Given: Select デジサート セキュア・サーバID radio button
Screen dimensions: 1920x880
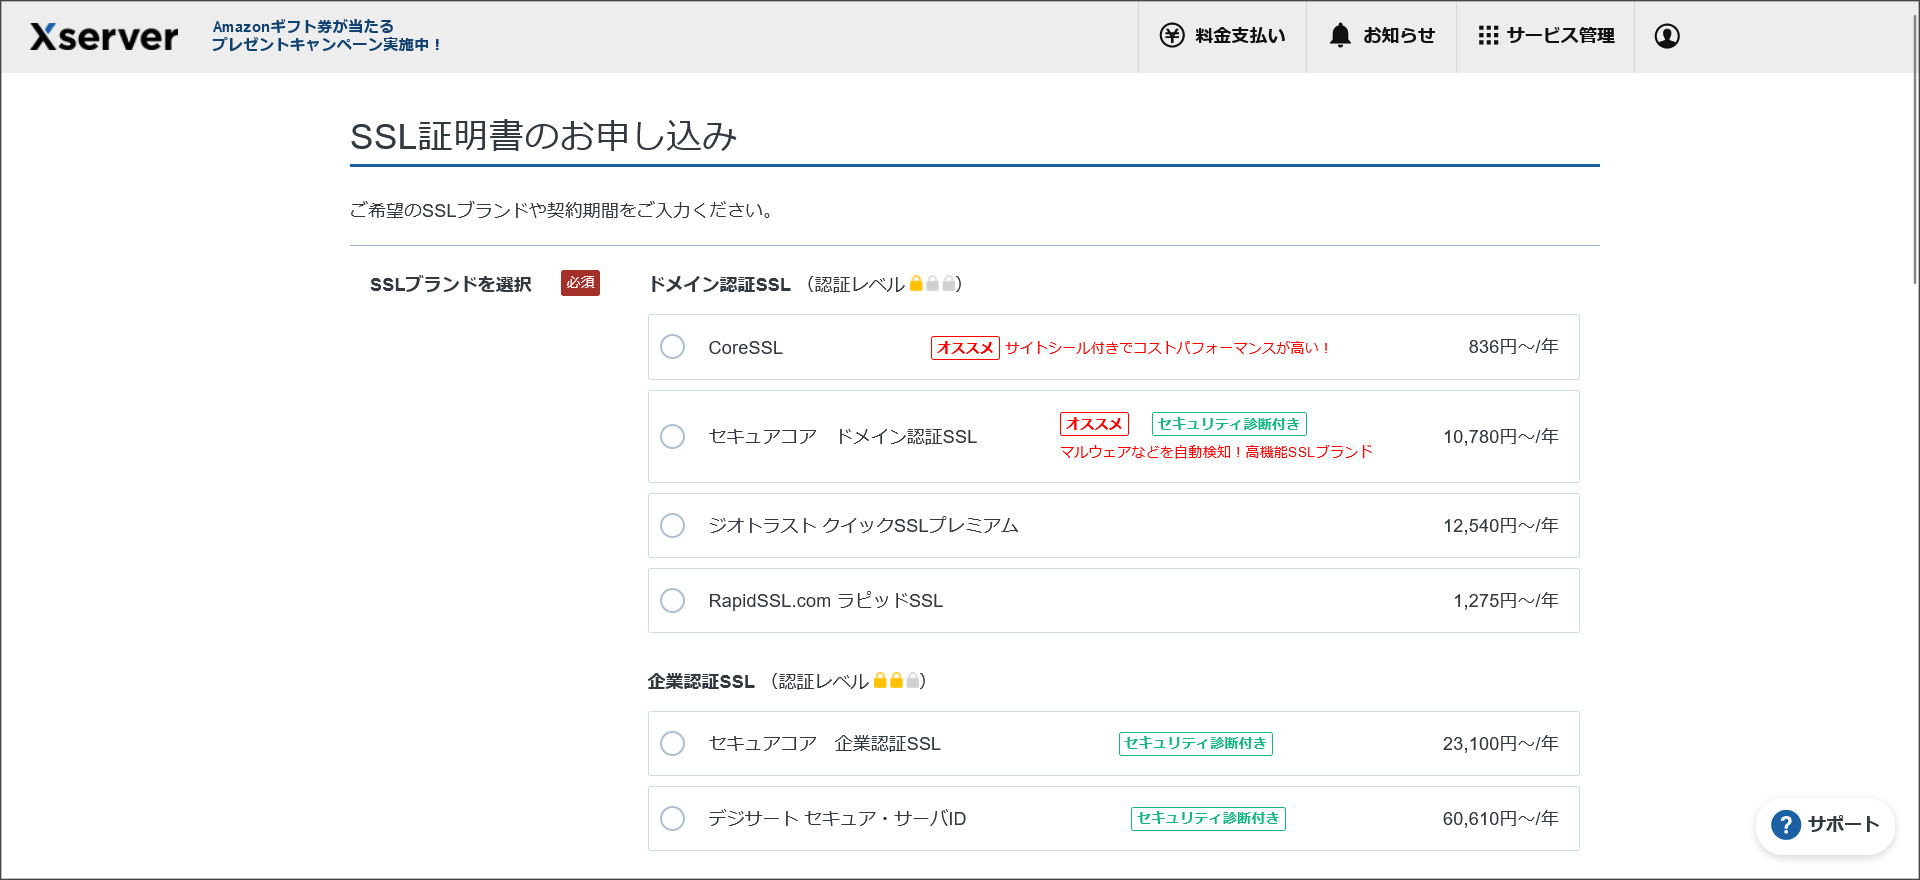Looking at the screenshot, I should (673, 819).
